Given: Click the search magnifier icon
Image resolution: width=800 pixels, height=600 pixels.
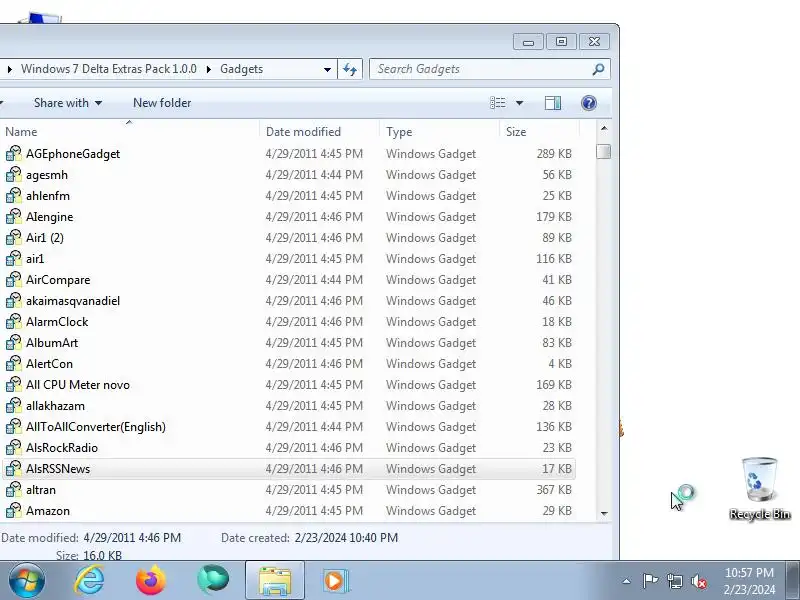Looking at the screenshot, I should click(598, 69).
